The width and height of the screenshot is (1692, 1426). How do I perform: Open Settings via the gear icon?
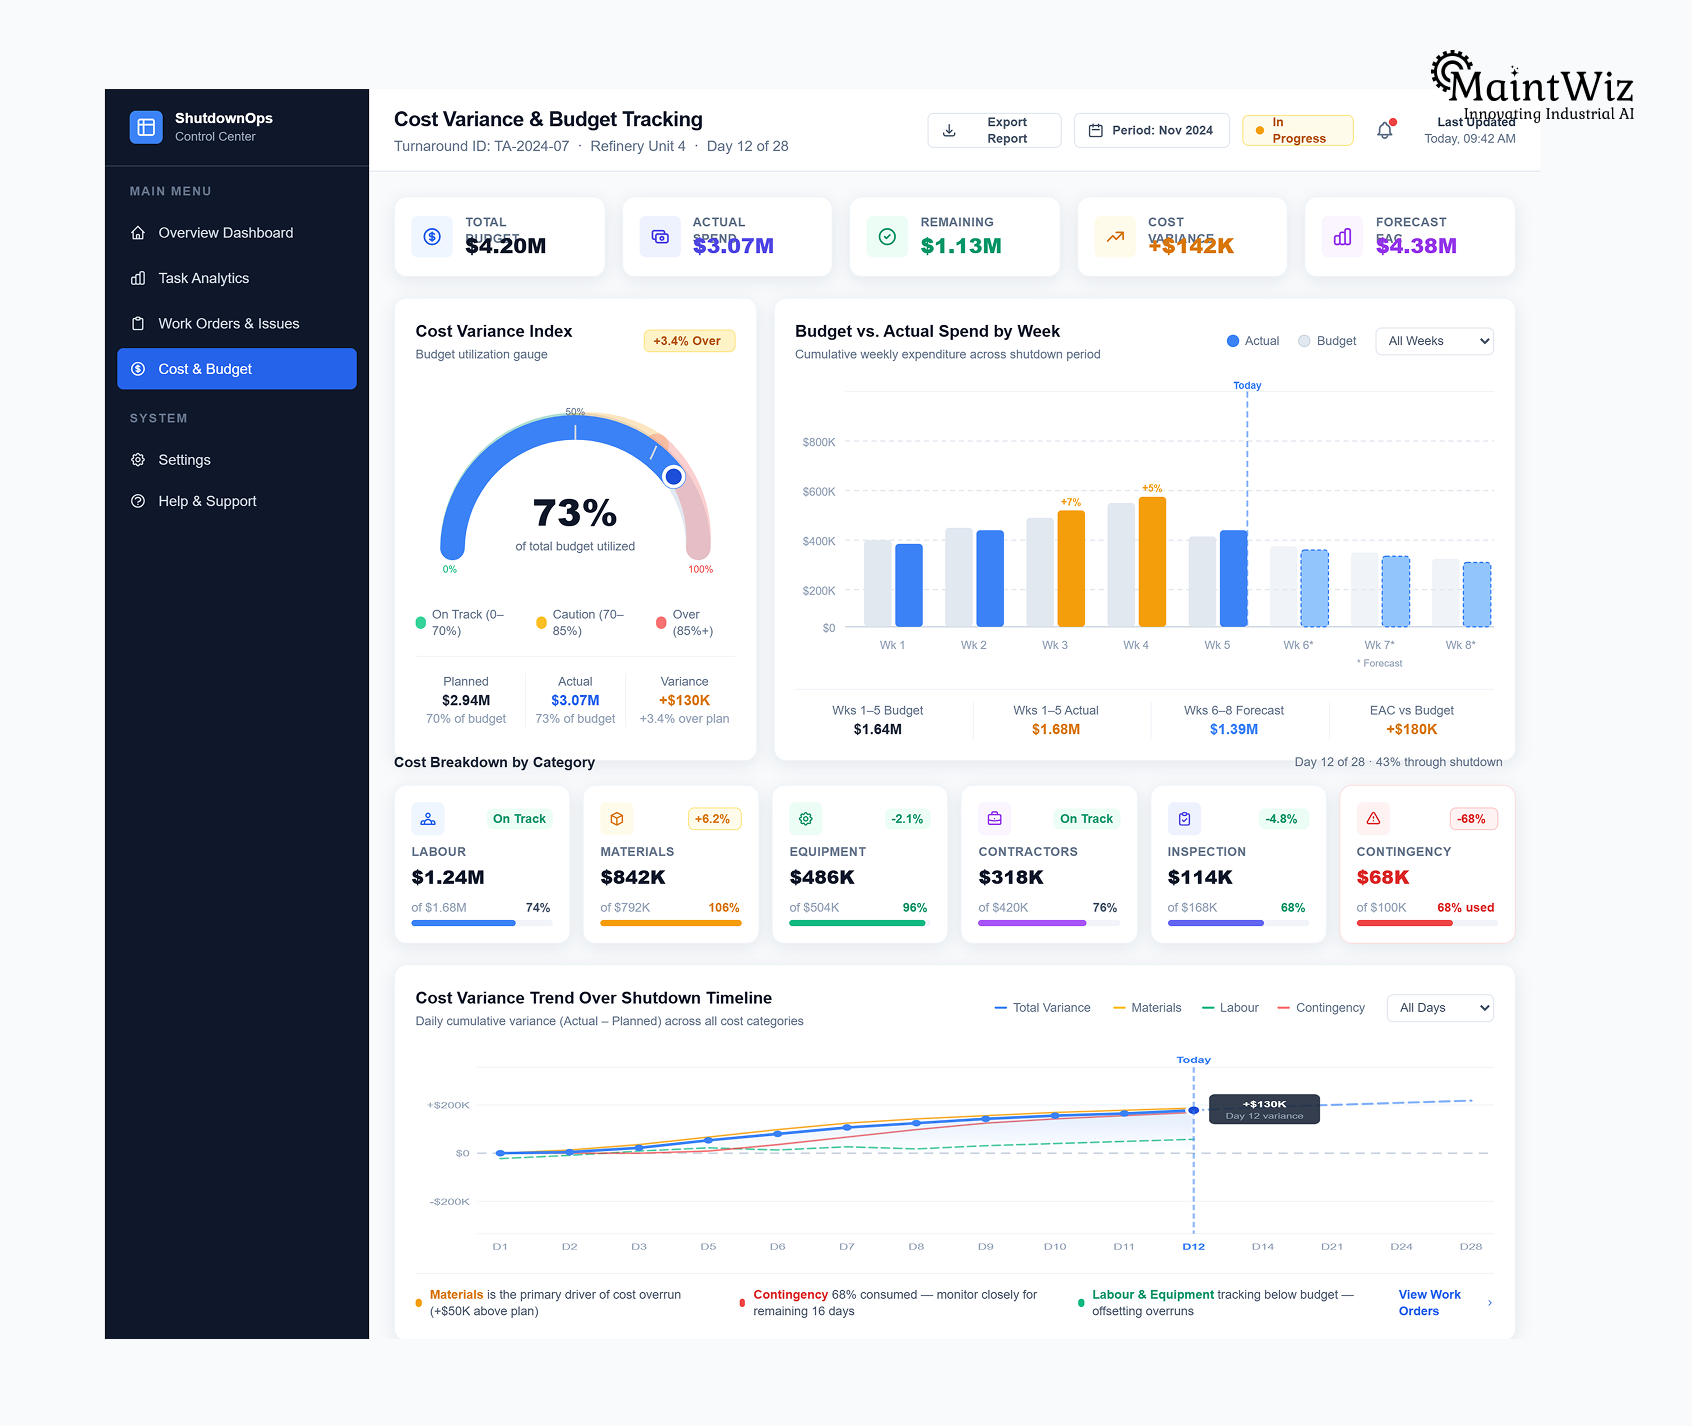point(138,460)
